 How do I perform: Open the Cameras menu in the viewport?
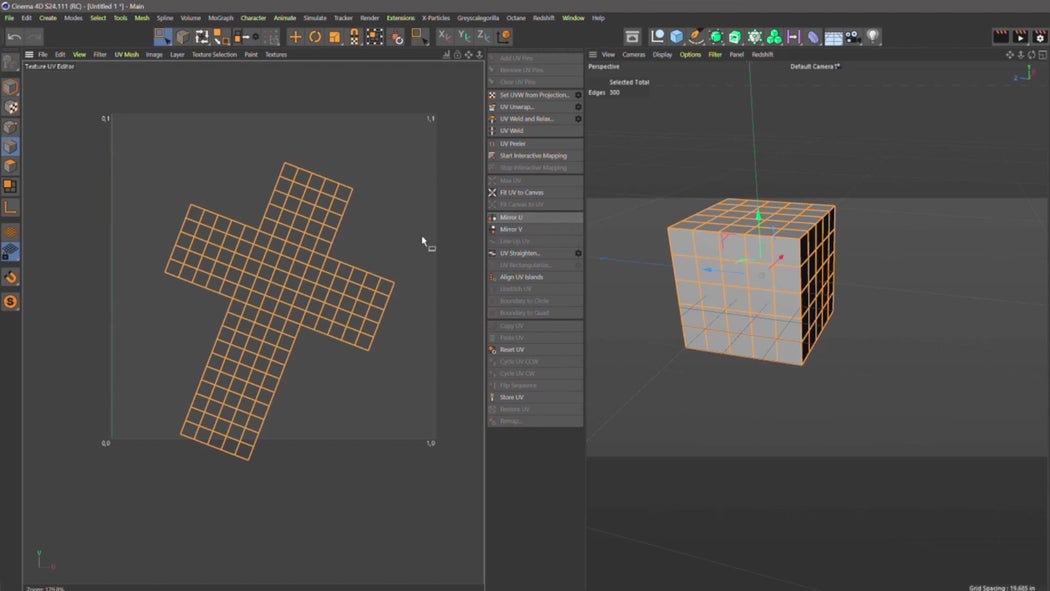tap(633, 55)
